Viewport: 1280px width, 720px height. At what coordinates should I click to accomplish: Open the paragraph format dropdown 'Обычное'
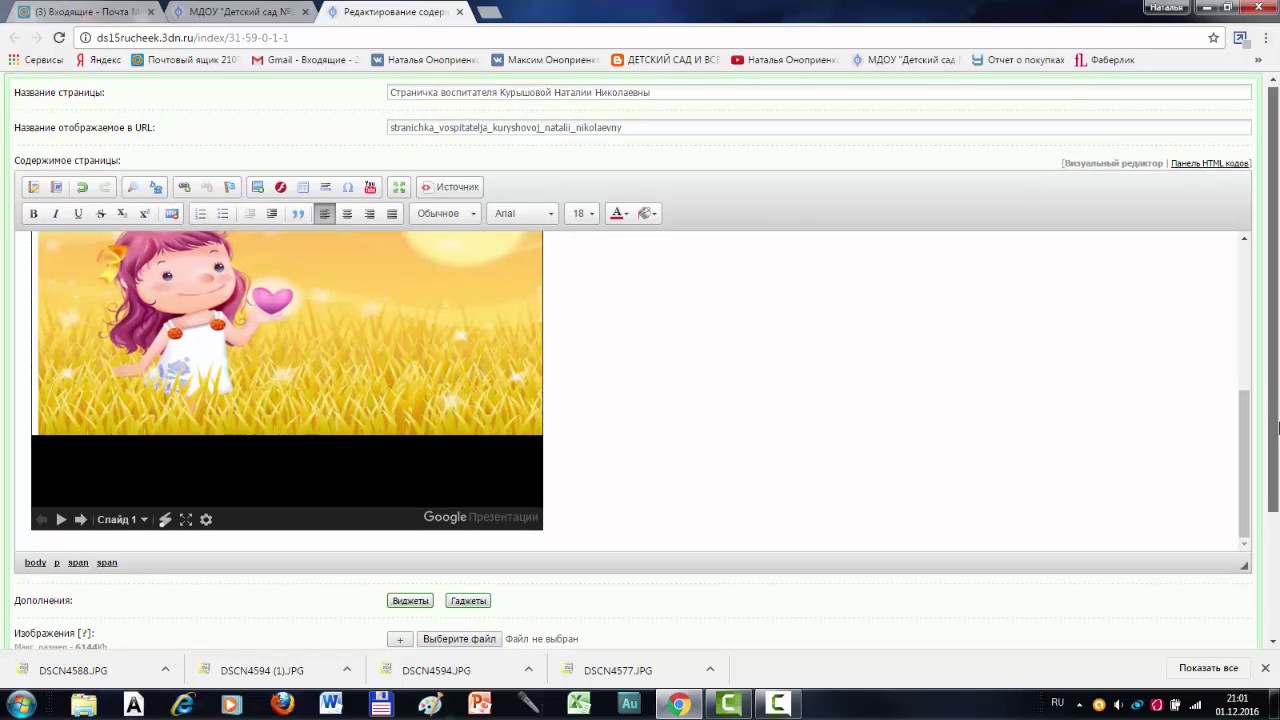[446, 213]
